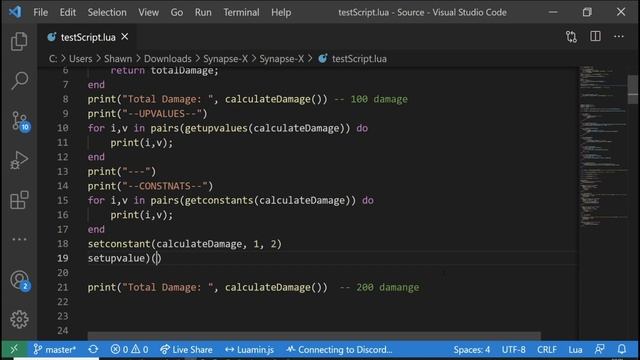This screenshot has width=640, height=360.
Task: Restore down the VS Code window
Action: (x=587, y=12)
